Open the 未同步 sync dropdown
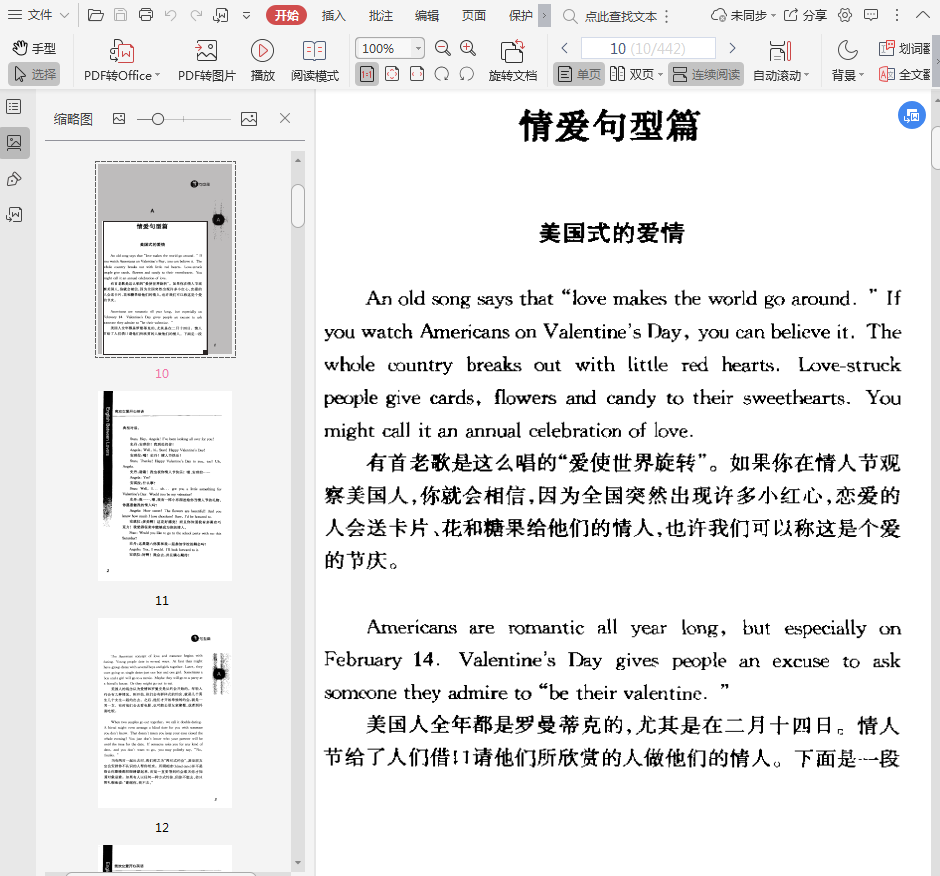This screenshot has height=876, width=940. coord(743,16)
